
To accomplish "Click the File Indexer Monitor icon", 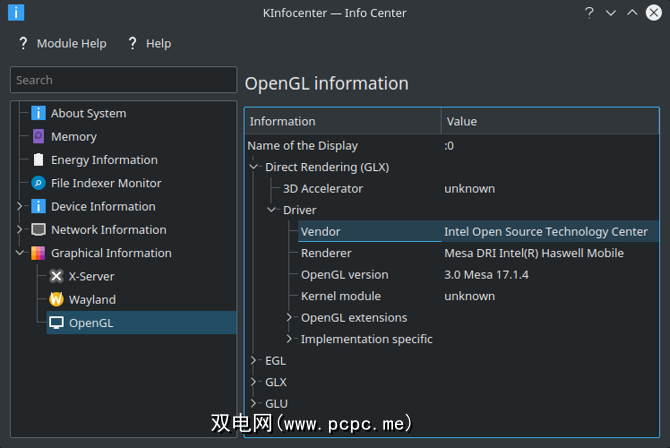I will click(x=39, y=183).
